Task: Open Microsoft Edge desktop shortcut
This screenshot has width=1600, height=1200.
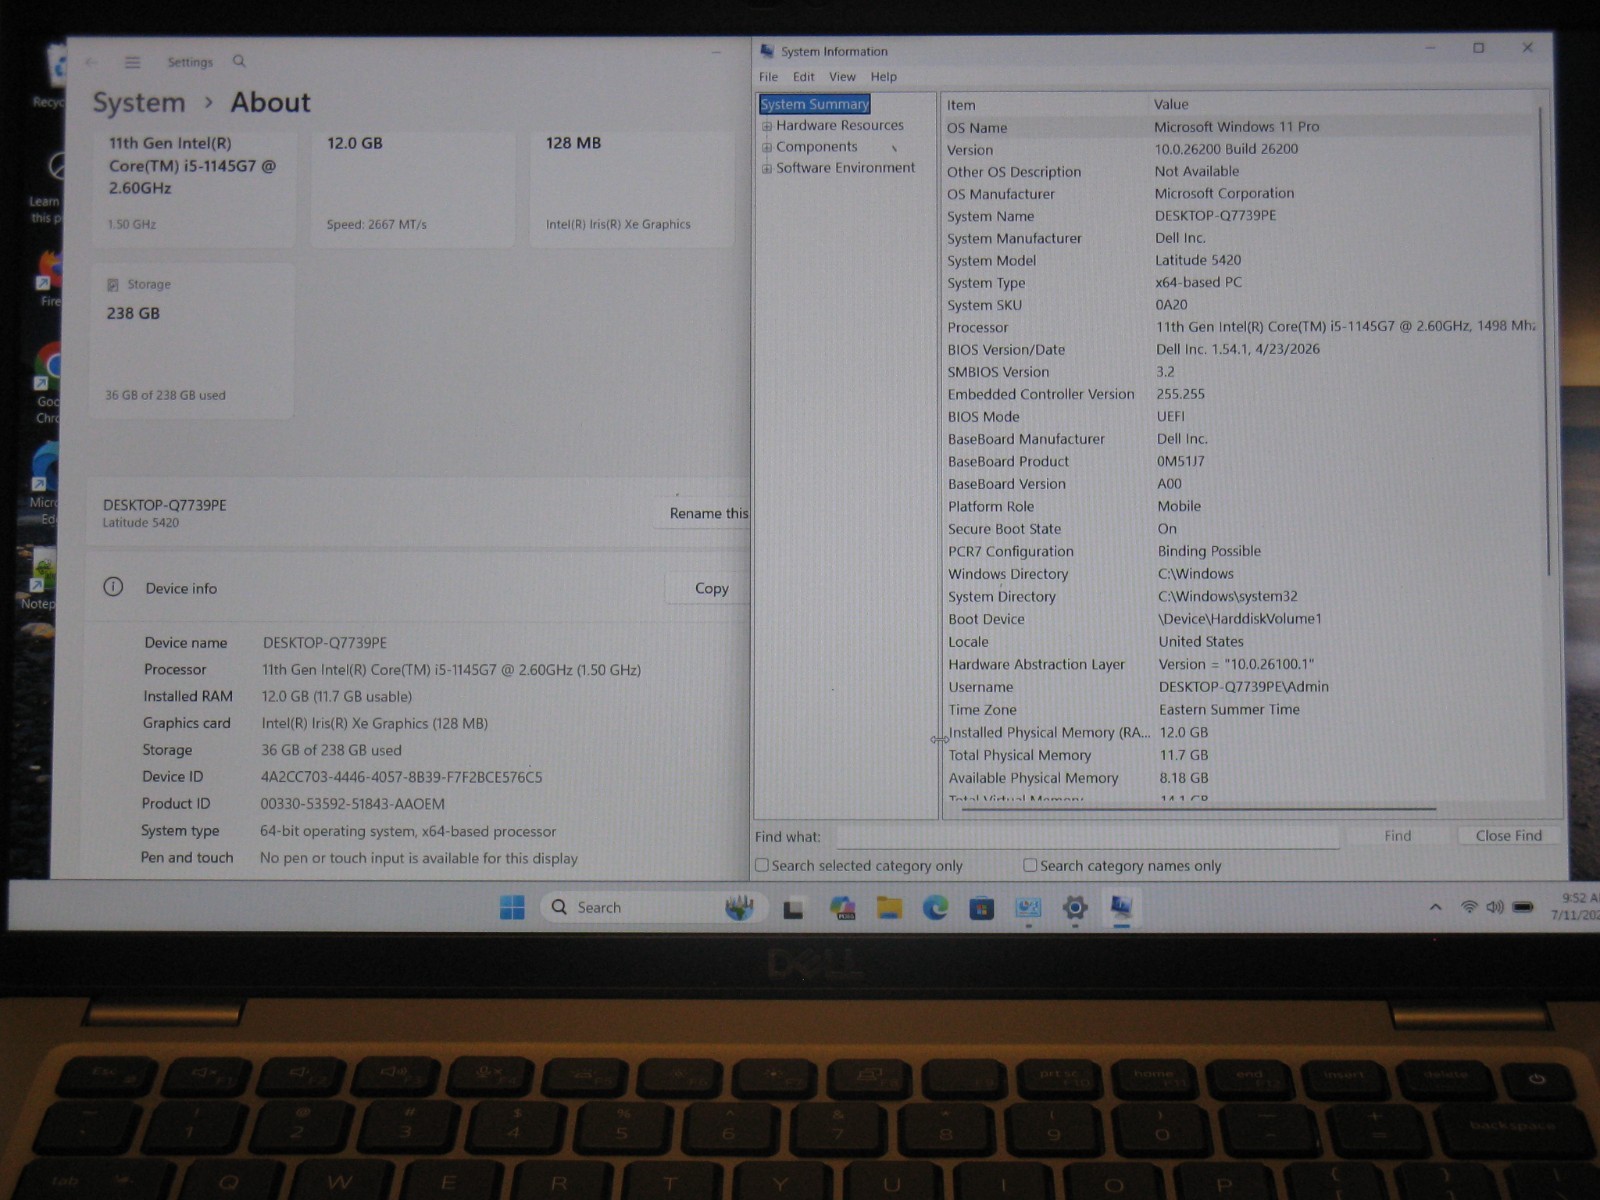Action: (x=44, y=485)
